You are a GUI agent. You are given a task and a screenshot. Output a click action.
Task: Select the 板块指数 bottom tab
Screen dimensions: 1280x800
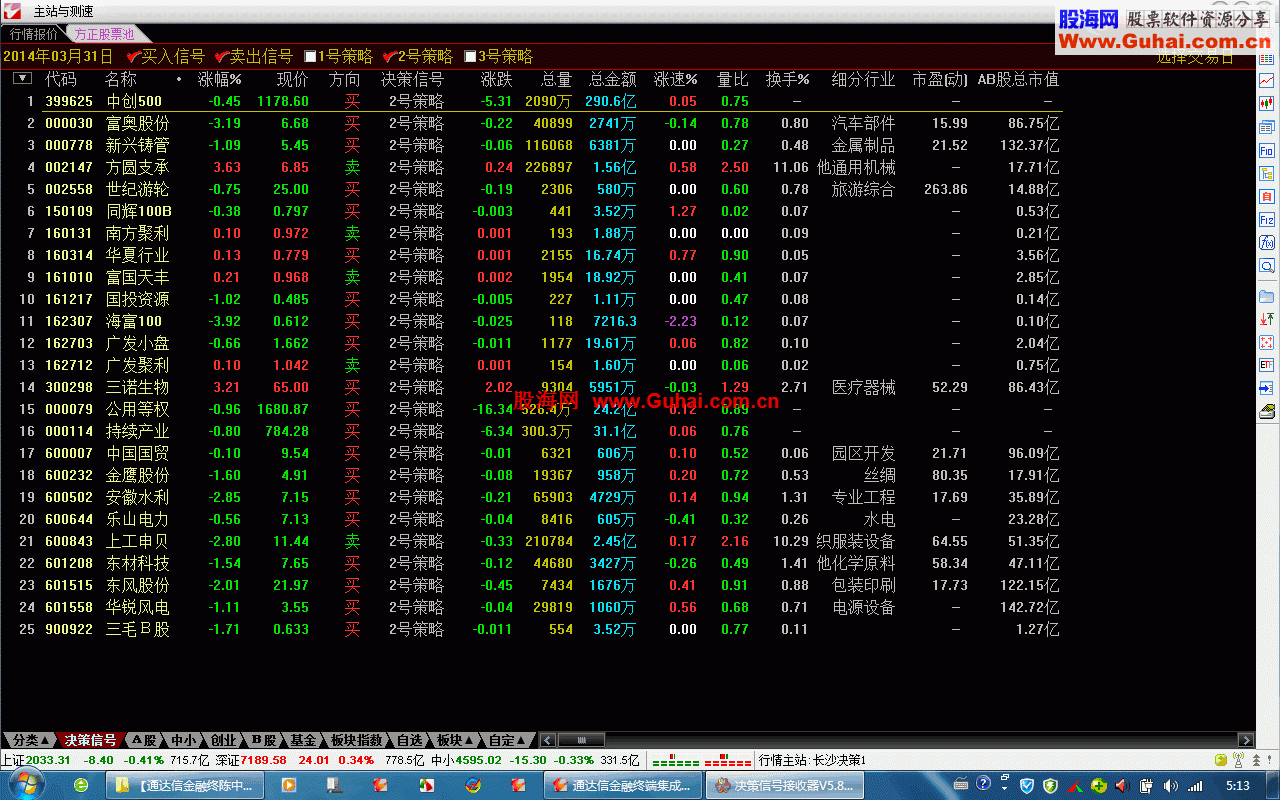coord(356,740)
